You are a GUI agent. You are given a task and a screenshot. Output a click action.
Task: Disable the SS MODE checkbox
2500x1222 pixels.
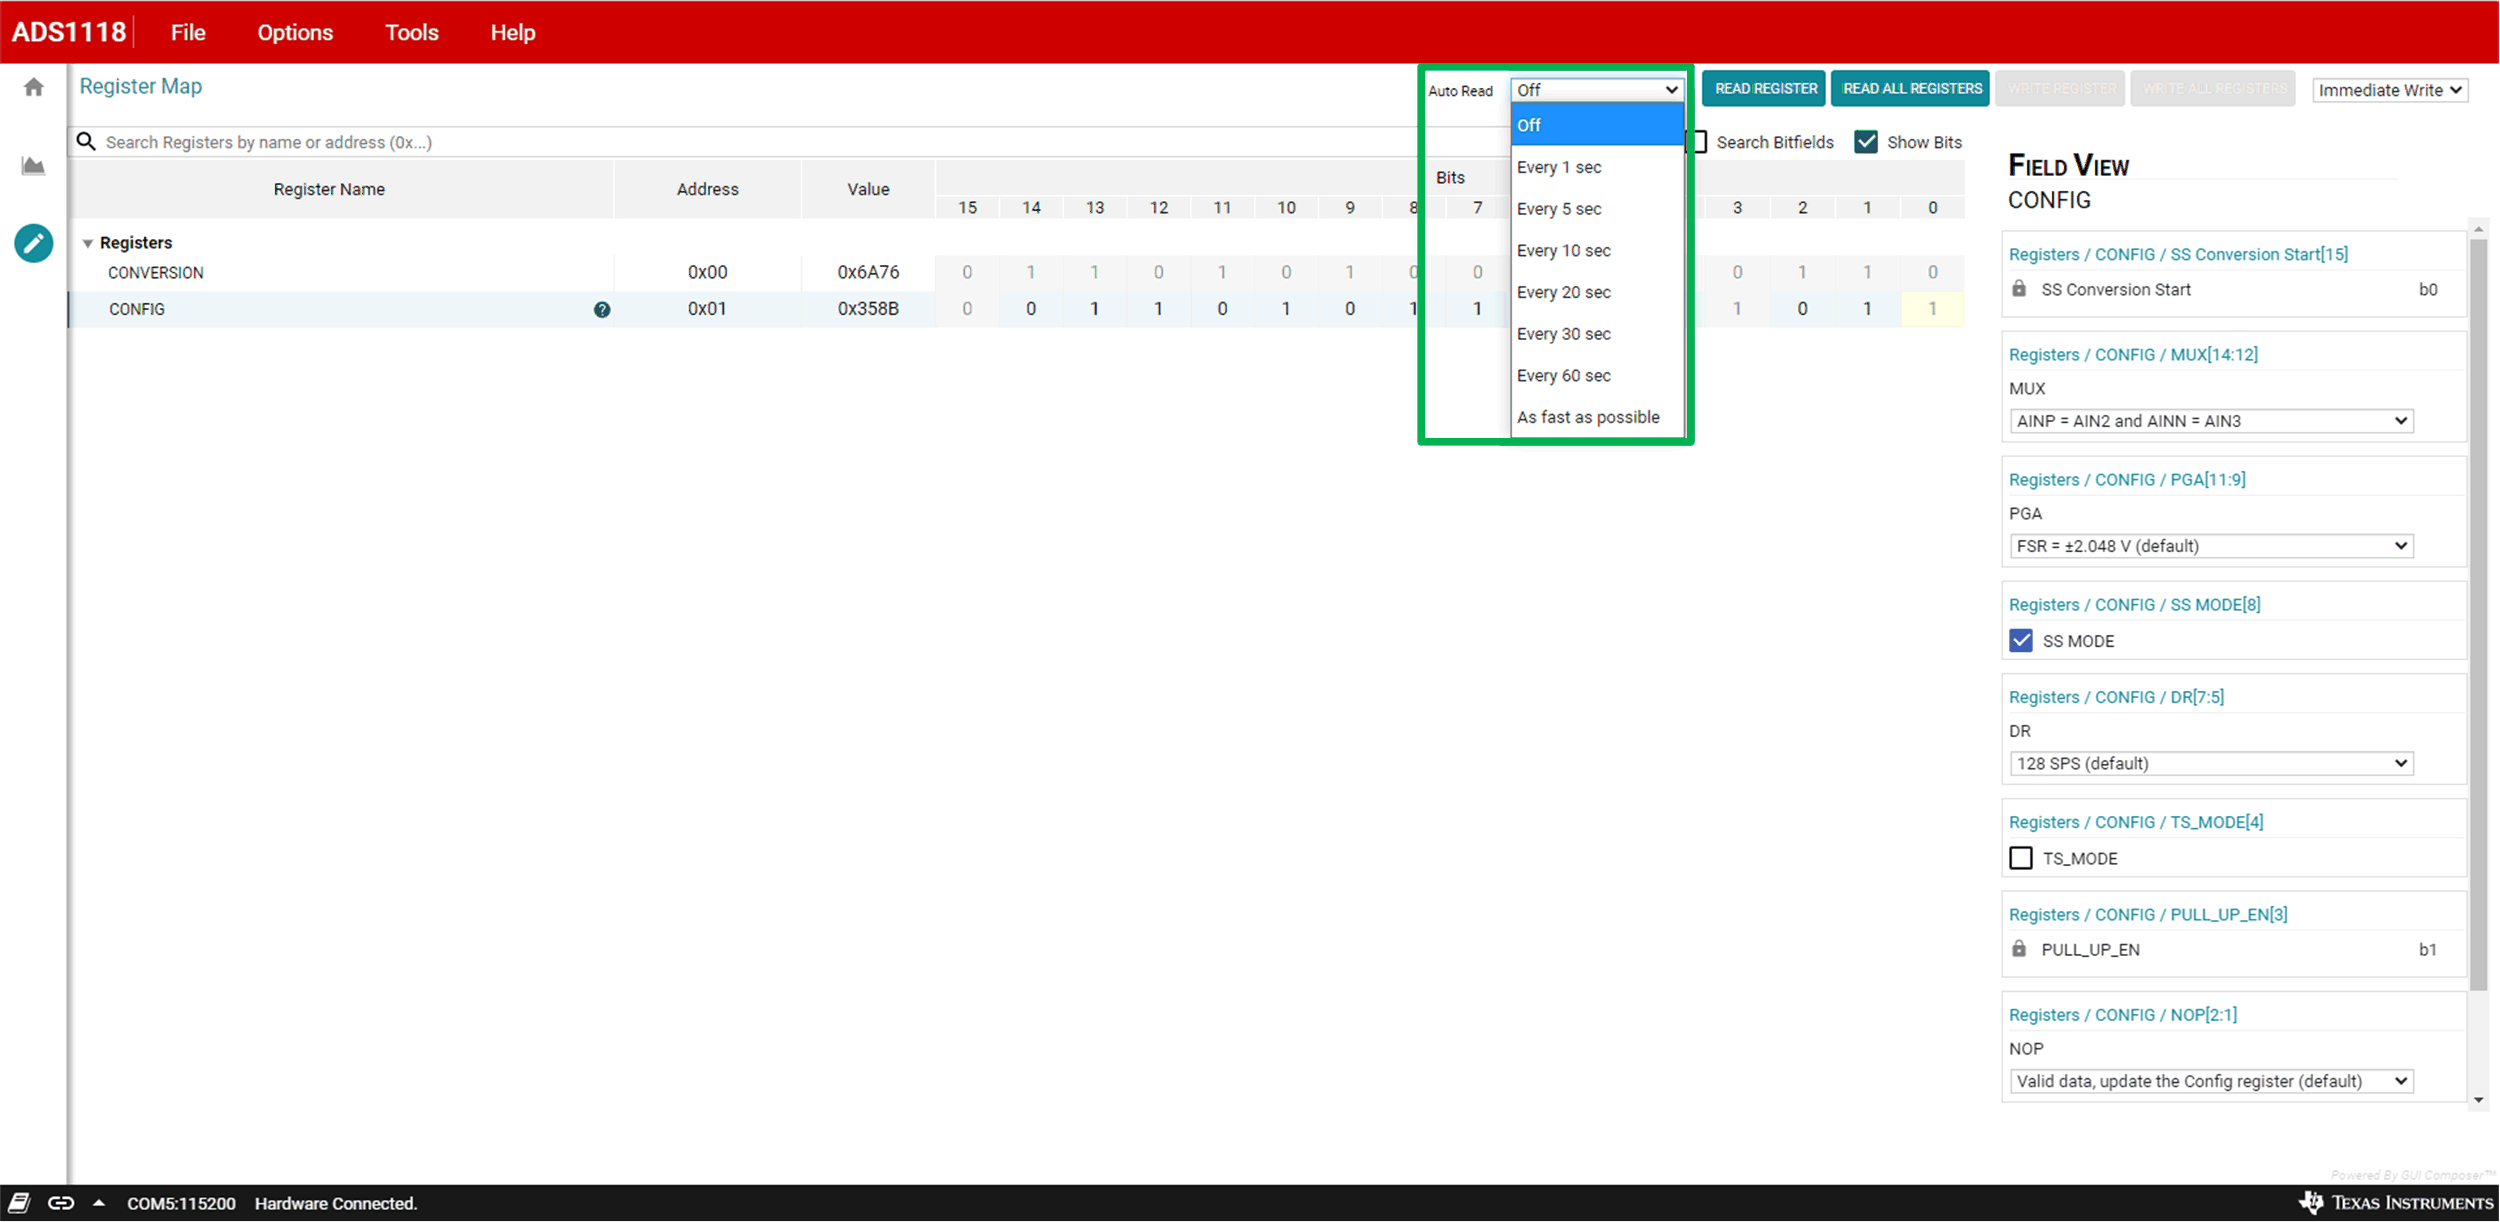point(2021,641)
